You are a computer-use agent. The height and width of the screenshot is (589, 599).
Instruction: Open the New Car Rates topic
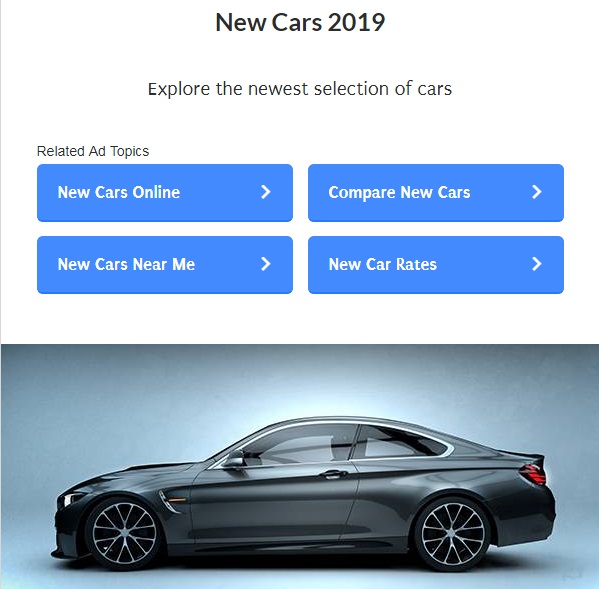pyautogui.click(x=436, y=265)
